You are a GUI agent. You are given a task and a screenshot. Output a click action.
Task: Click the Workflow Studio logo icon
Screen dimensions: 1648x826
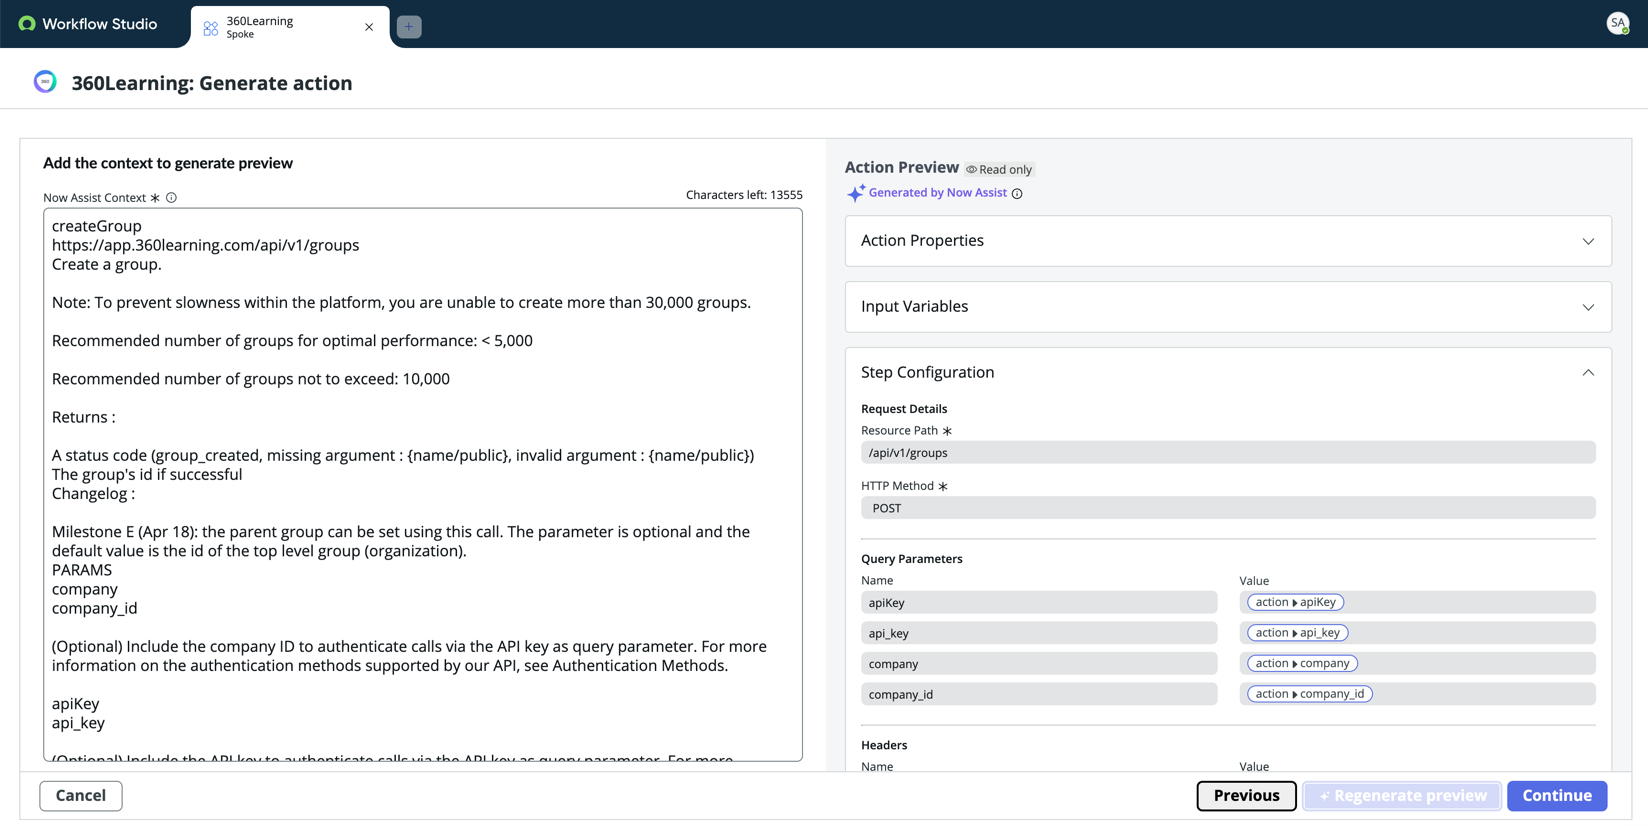click(27, 24)
